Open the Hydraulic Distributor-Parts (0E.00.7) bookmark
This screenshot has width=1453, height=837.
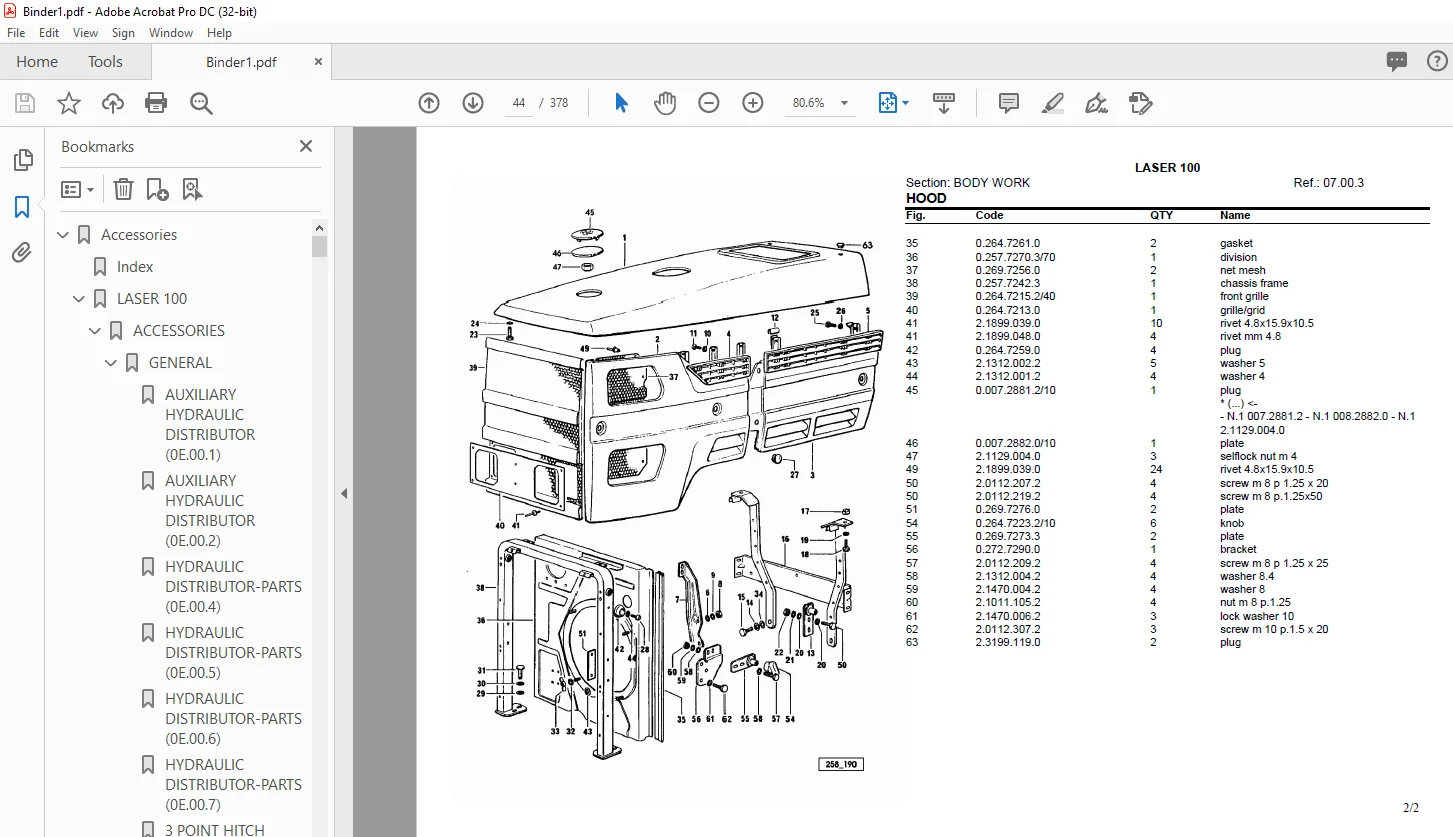(x=233, y=785)
